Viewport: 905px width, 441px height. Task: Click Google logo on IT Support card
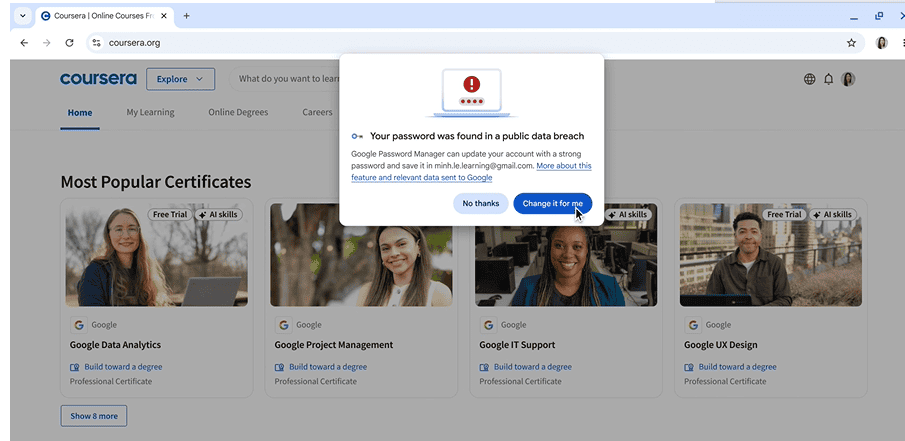click(x=488, y=325)
